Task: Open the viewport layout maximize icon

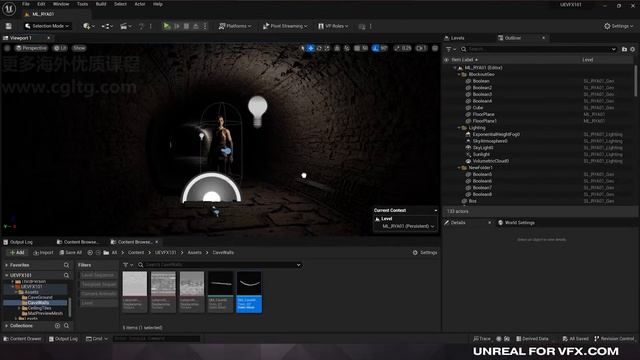Action: tap(435, 48)
